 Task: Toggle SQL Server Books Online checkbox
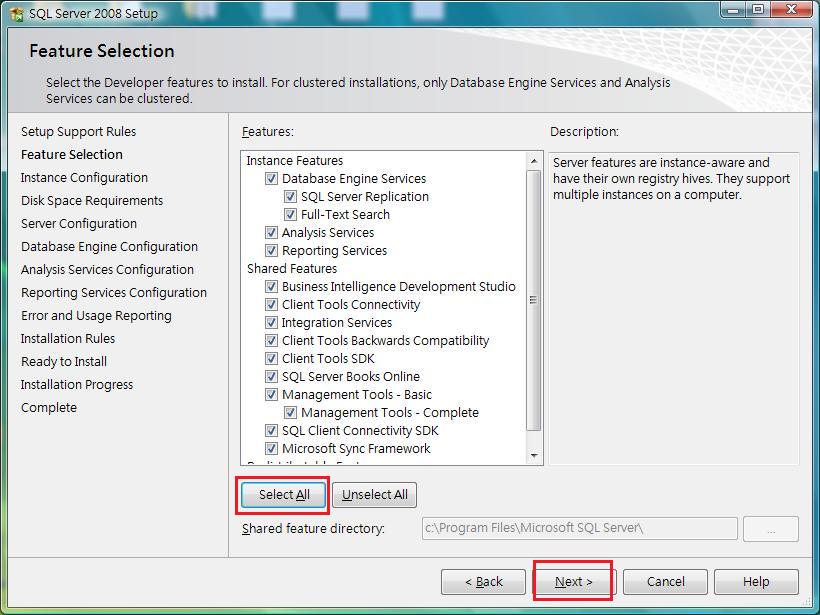click(271, 377)
